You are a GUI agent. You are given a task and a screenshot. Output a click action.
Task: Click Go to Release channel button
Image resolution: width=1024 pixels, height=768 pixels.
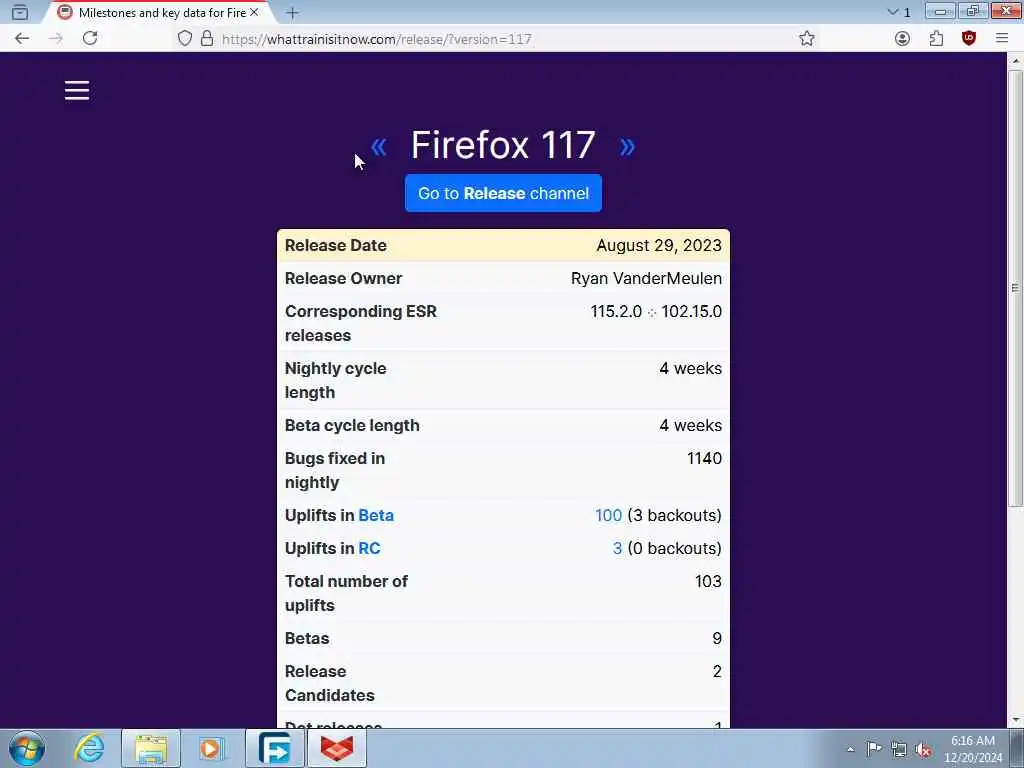point(503,193)
